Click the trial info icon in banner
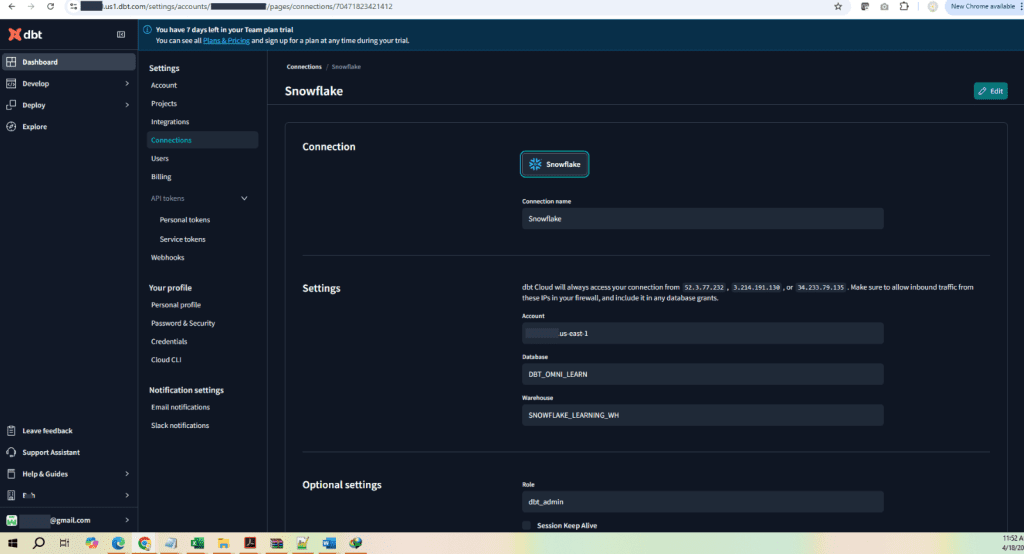1024x554 pixels. [147, 29]
